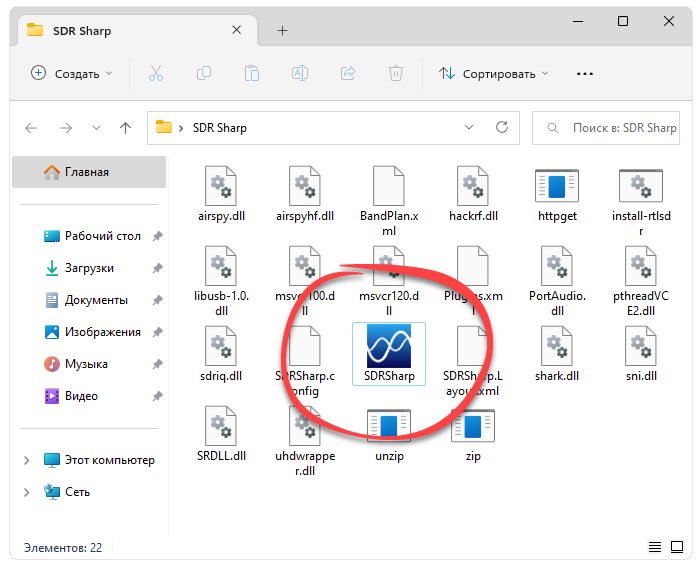Expand the address bar history dropdown

tap(469, 128)
